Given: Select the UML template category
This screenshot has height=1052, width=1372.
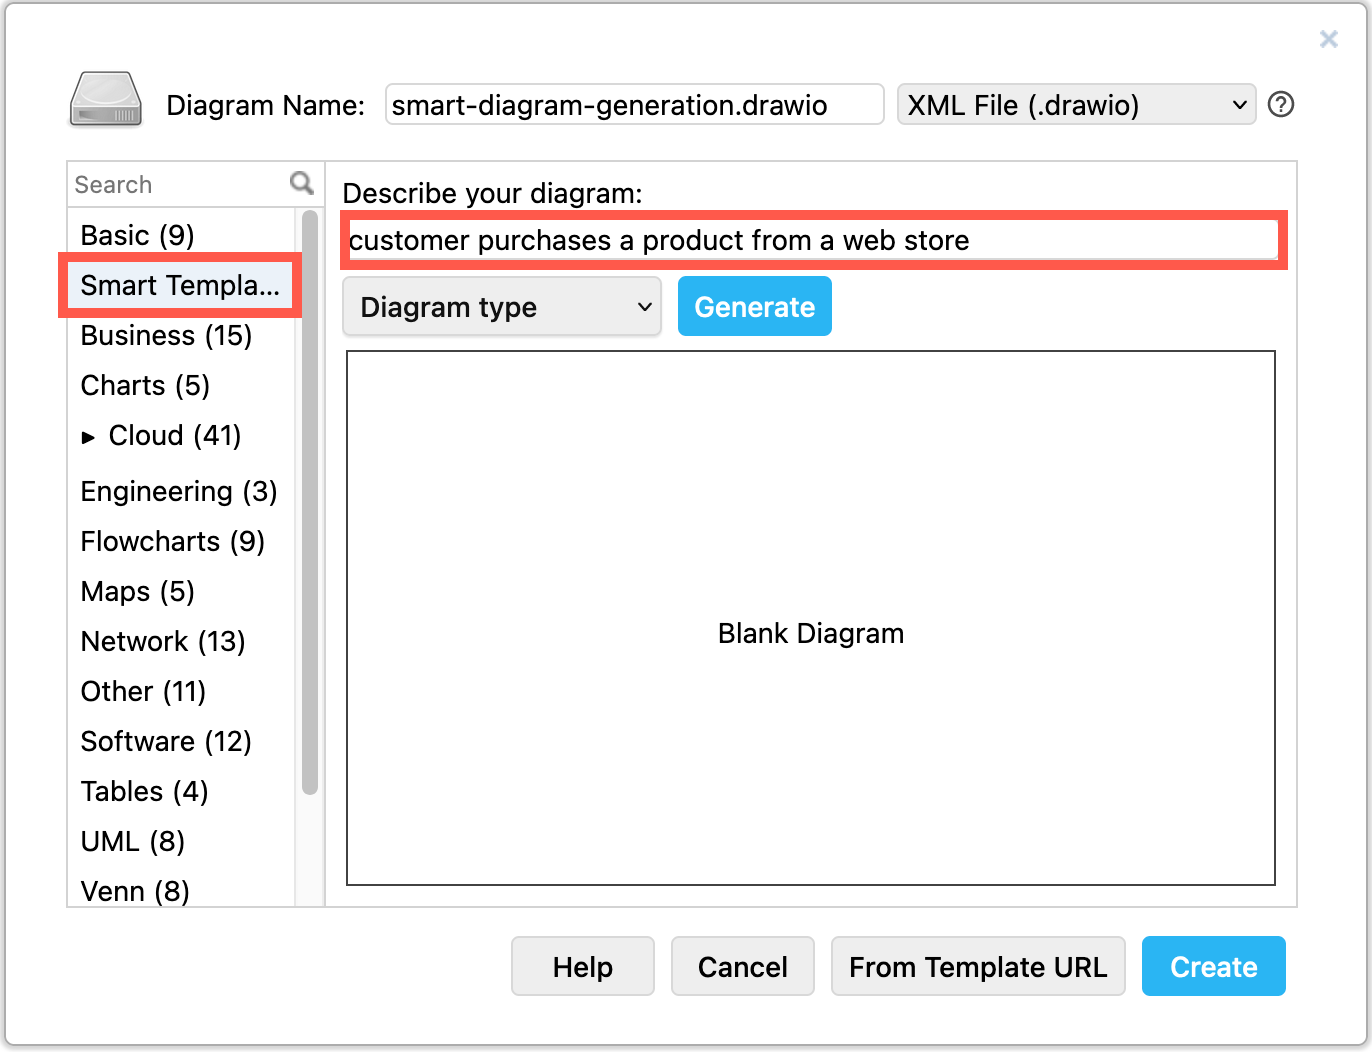Looking at the screenshot, I should (x=131, y=841).
